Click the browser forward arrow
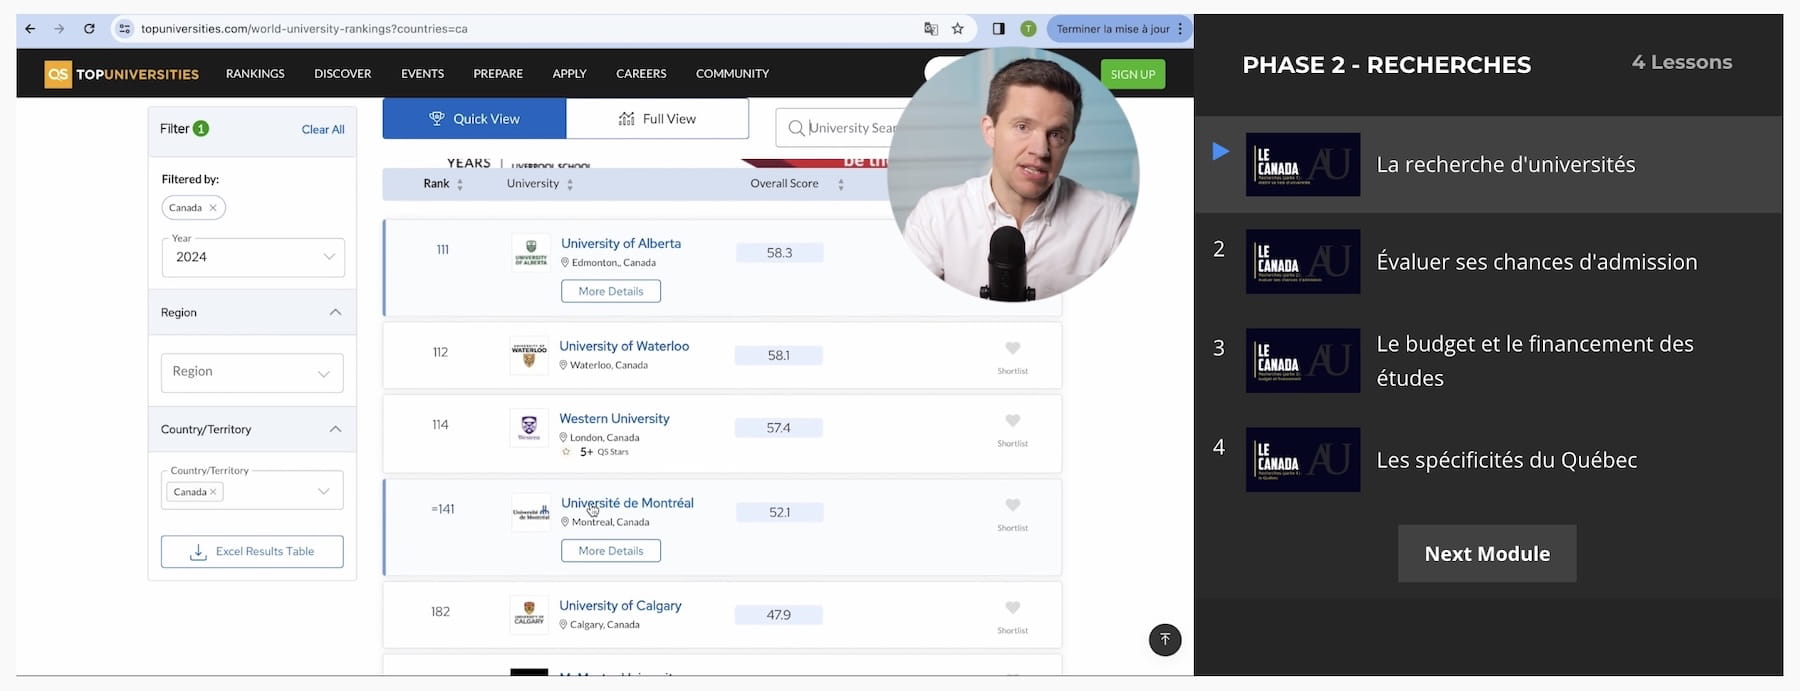 (x=60, y=29)
